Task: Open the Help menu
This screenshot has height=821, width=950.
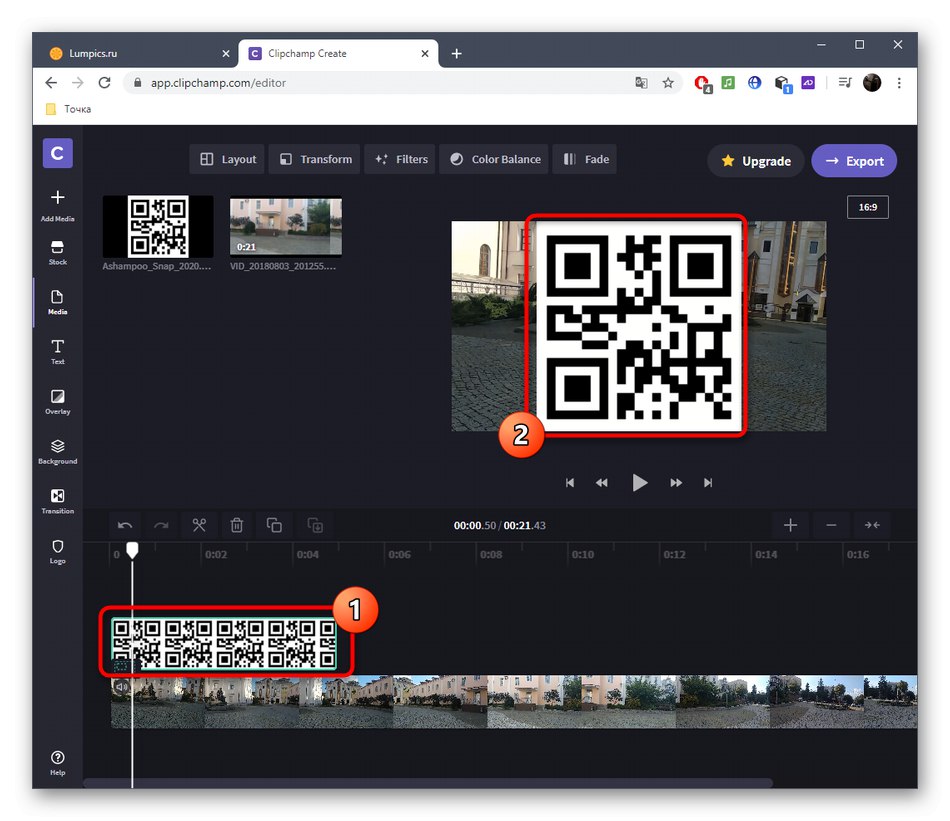Action: (x=58, y=762)
